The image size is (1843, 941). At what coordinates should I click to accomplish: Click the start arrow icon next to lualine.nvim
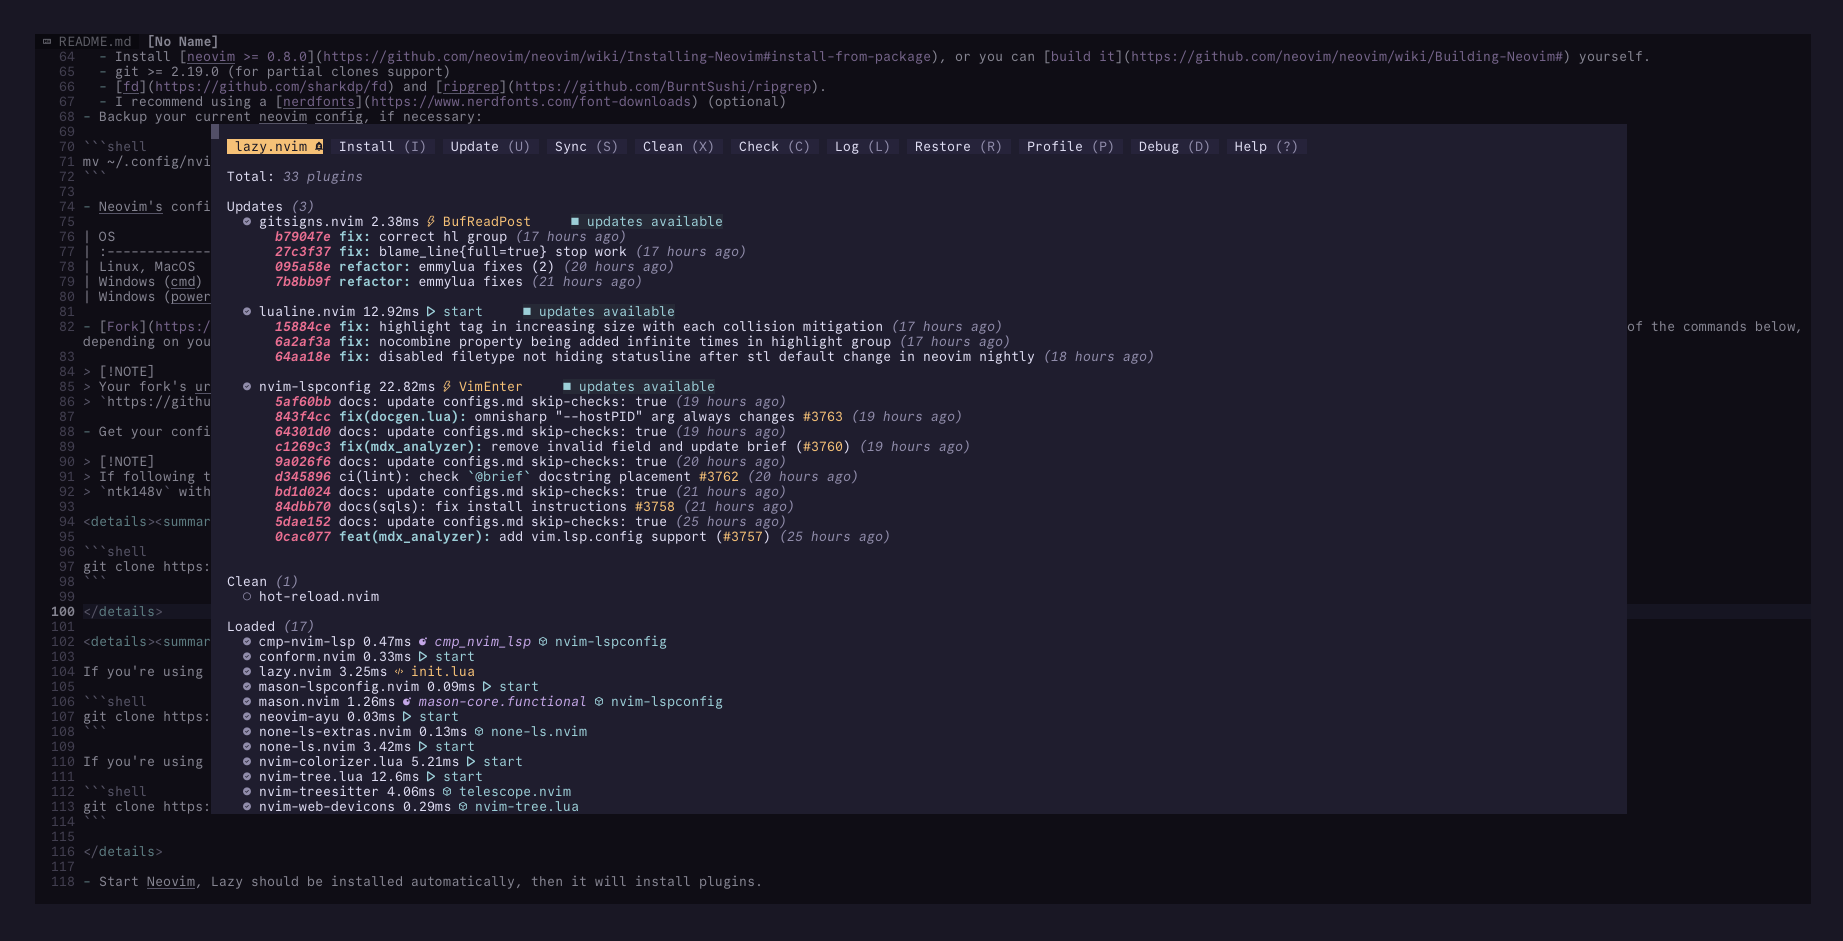coord(431,312)
